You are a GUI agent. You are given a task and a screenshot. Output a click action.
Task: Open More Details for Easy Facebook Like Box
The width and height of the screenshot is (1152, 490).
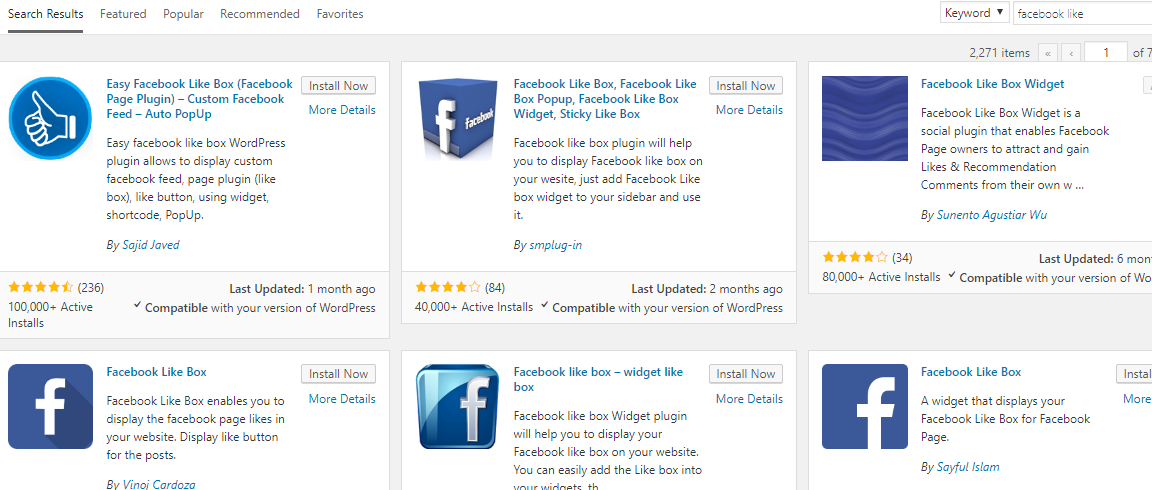[342, 110]
